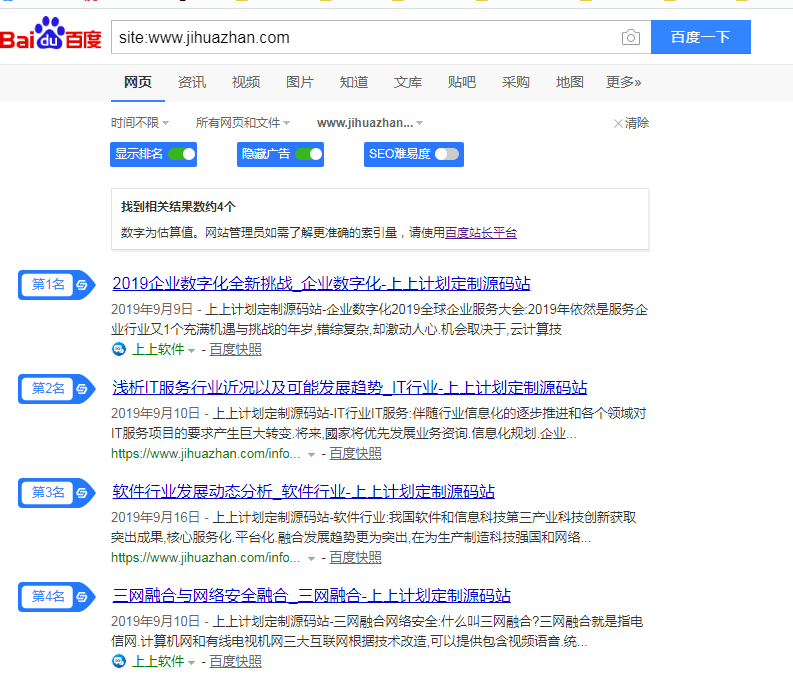793x689 pixels.
Task: Open result 浅析IT服务行业近况以及可能发展趋势
Action: (349, 387)
